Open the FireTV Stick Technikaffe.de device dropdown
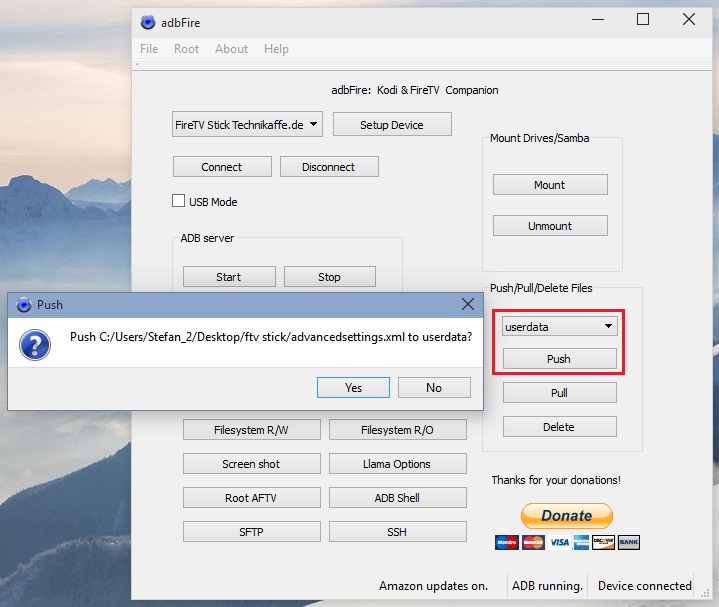This screenshot has width=719, height=607. (247, 124)
